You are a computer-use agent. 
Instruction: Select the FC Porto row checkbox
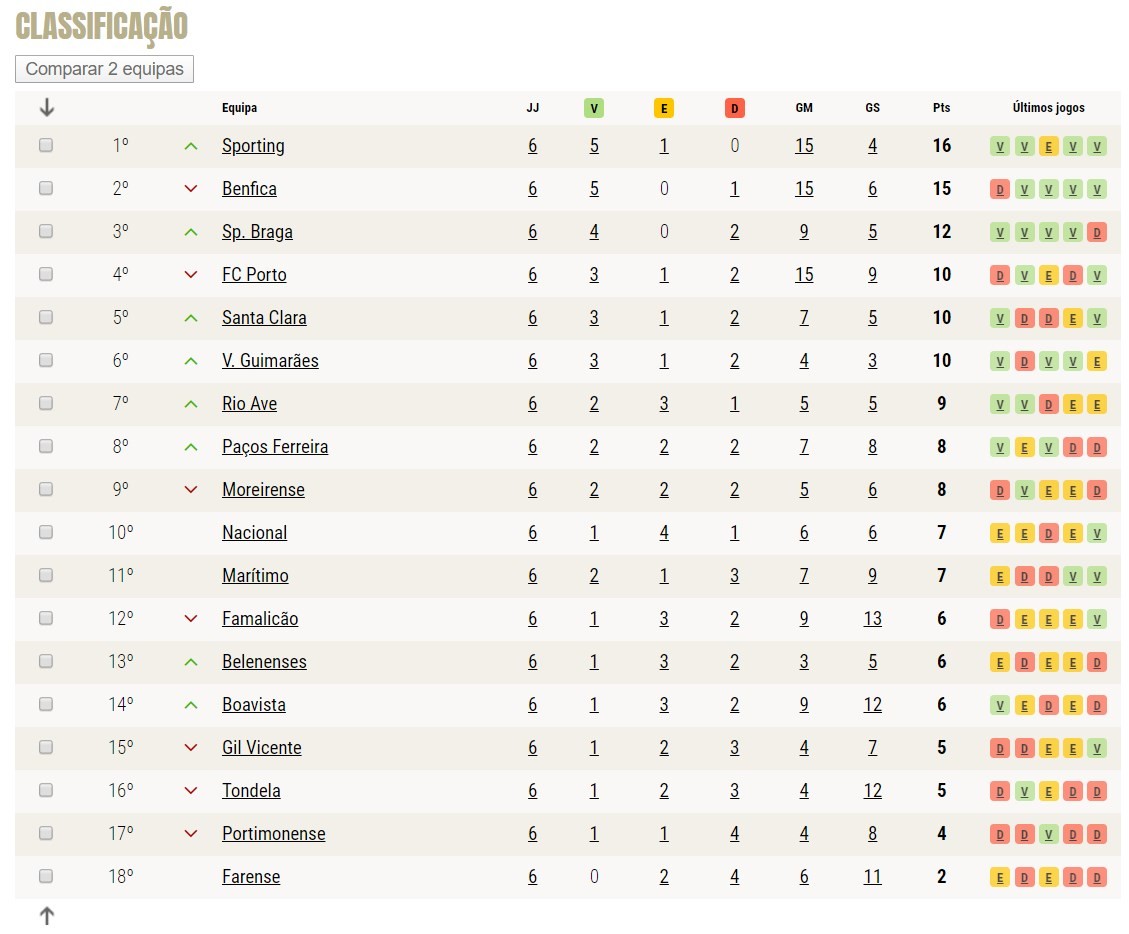point(46,275)
